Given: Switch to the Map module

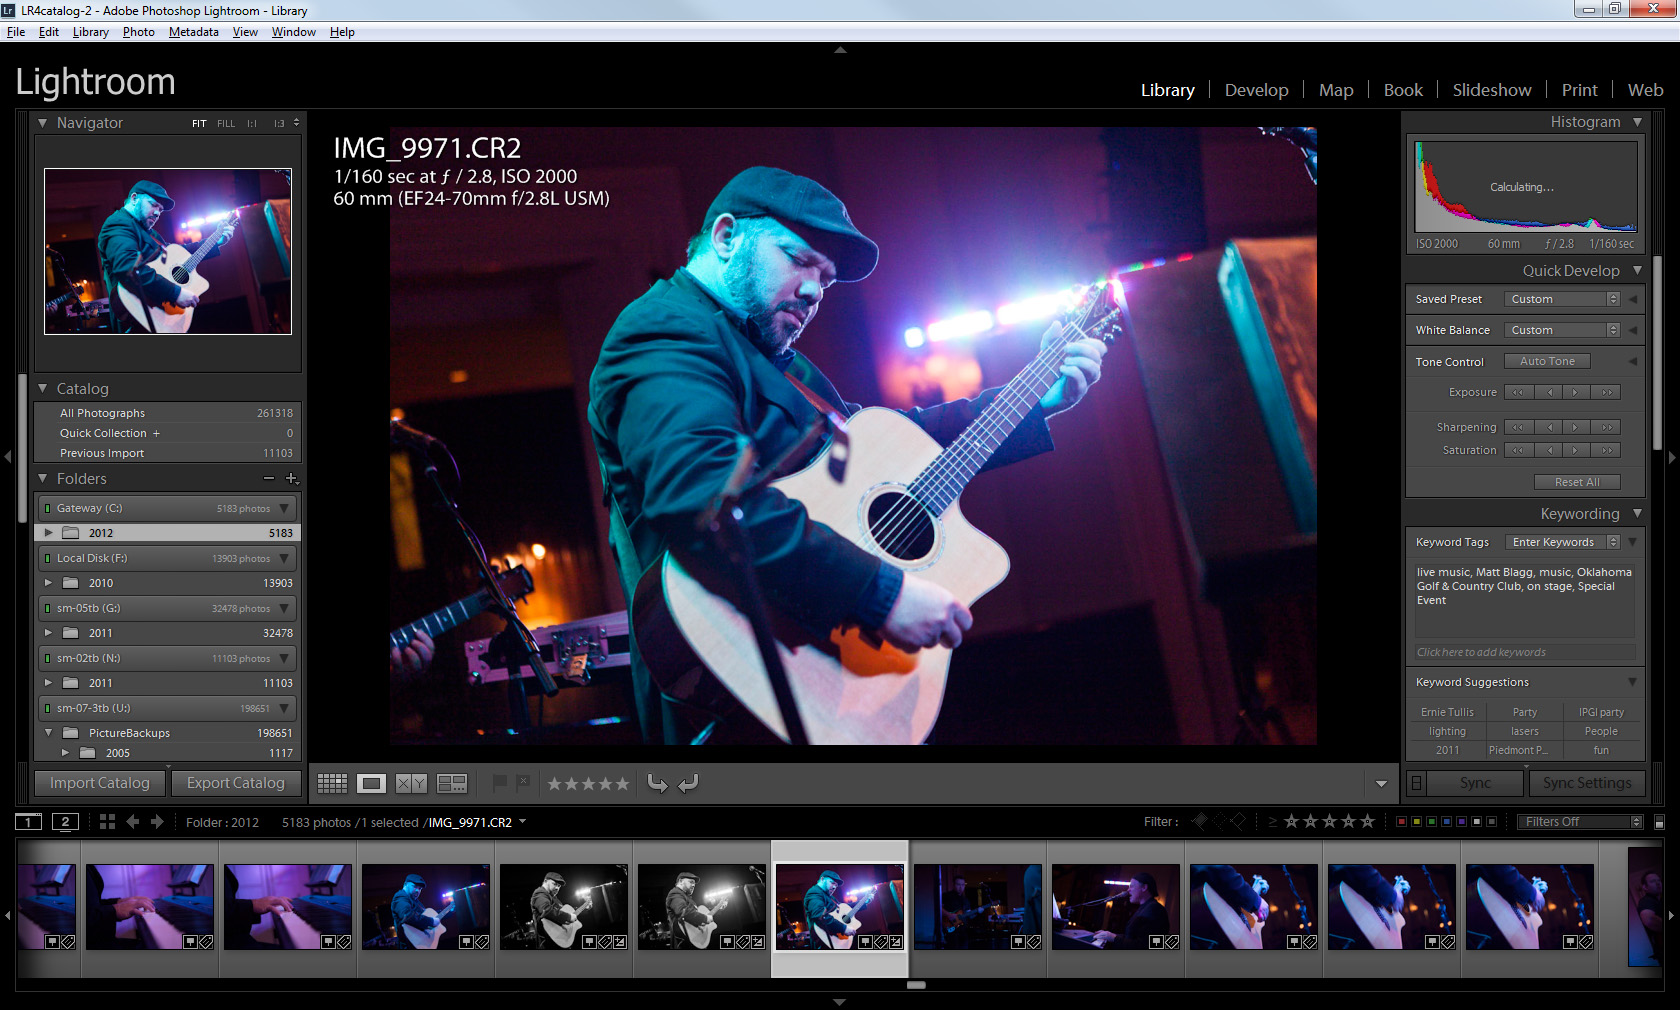Looking at the screenshot, I should click(x=1336, y=90).
